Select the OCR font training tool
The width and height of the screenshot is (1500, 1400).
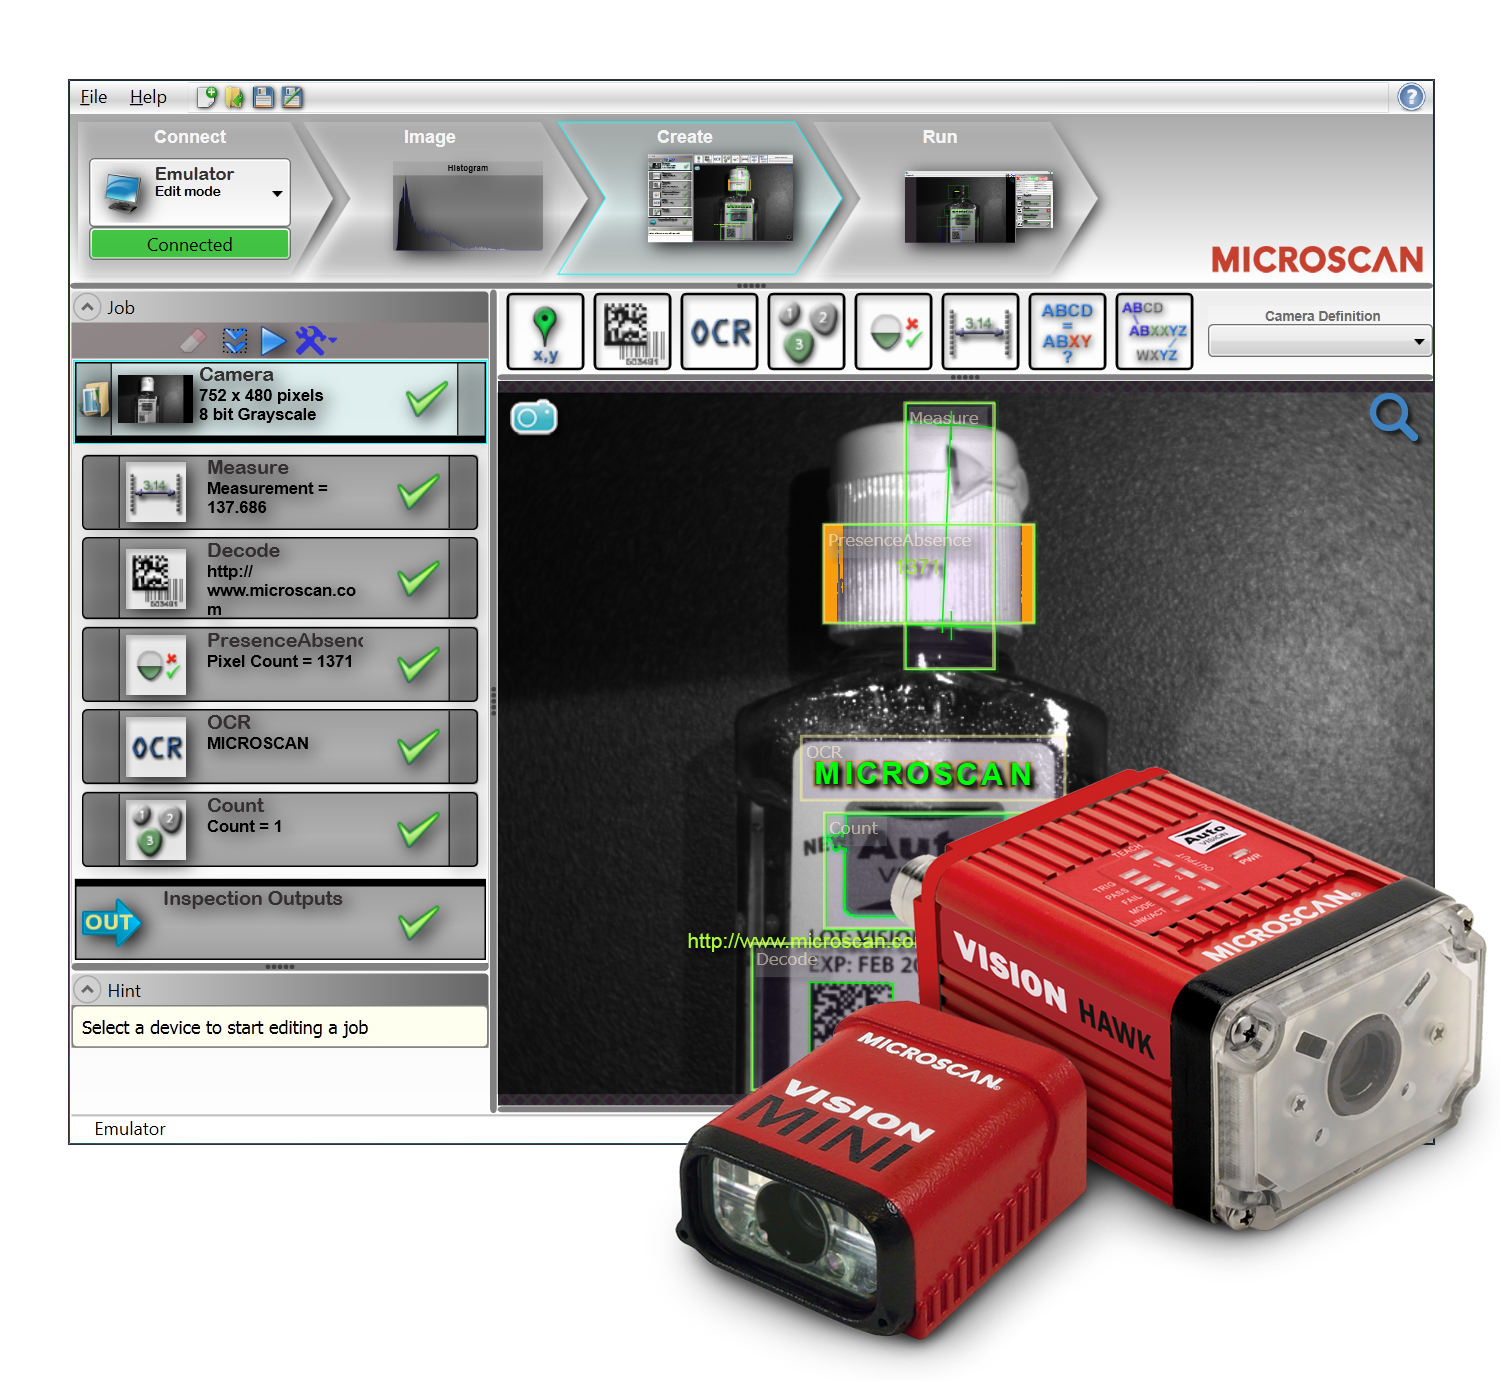tap(1154, 331)
